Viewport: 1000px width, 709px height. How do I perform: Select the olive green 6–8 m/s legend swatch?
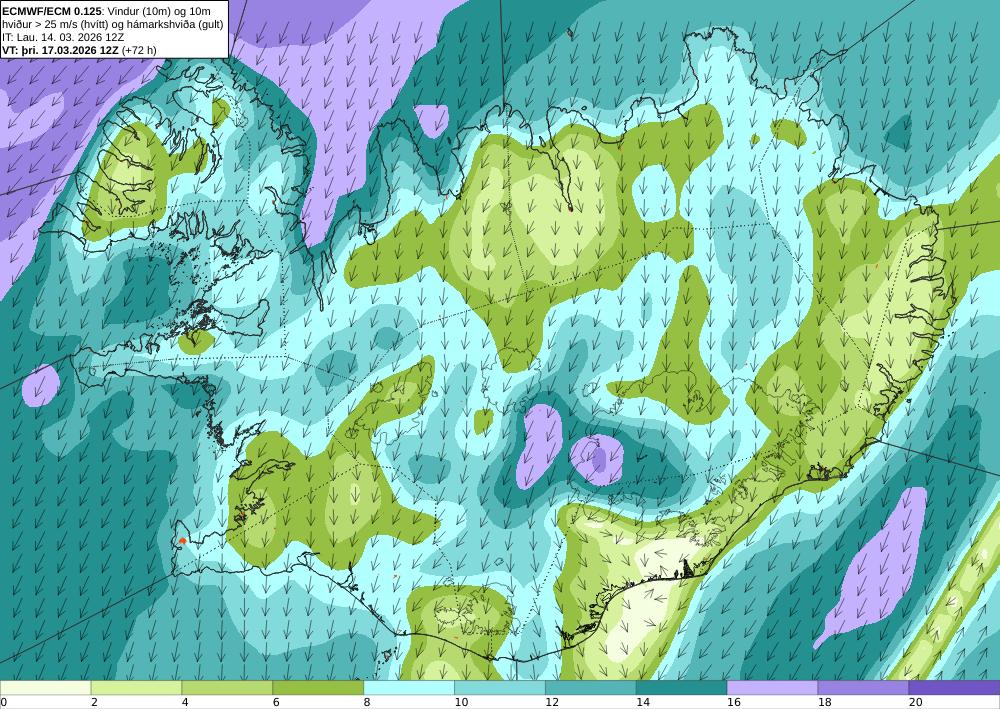coord(318,687)
